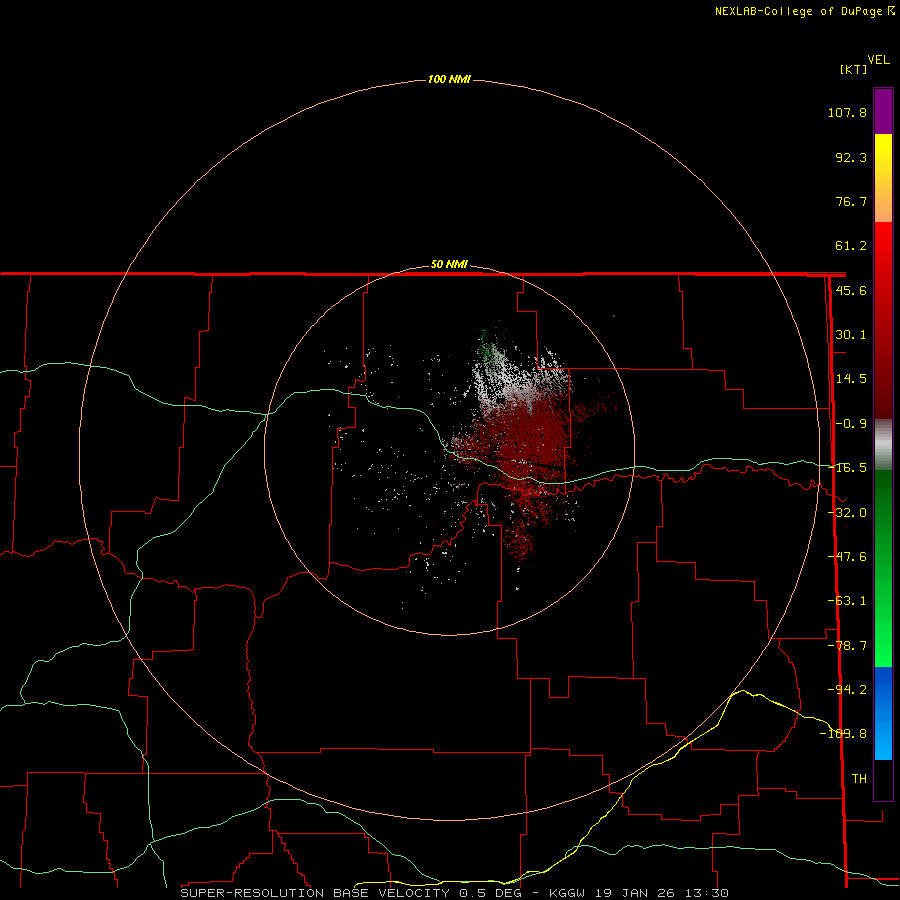
Task: Select the green segment of the color bar
Action: click(x=883, y=568)
